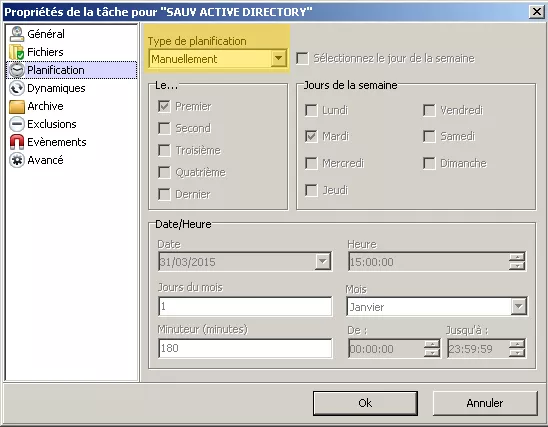548x427 pixels.
Task: Click the Fichiers folder icon
Action: [17, 52]
